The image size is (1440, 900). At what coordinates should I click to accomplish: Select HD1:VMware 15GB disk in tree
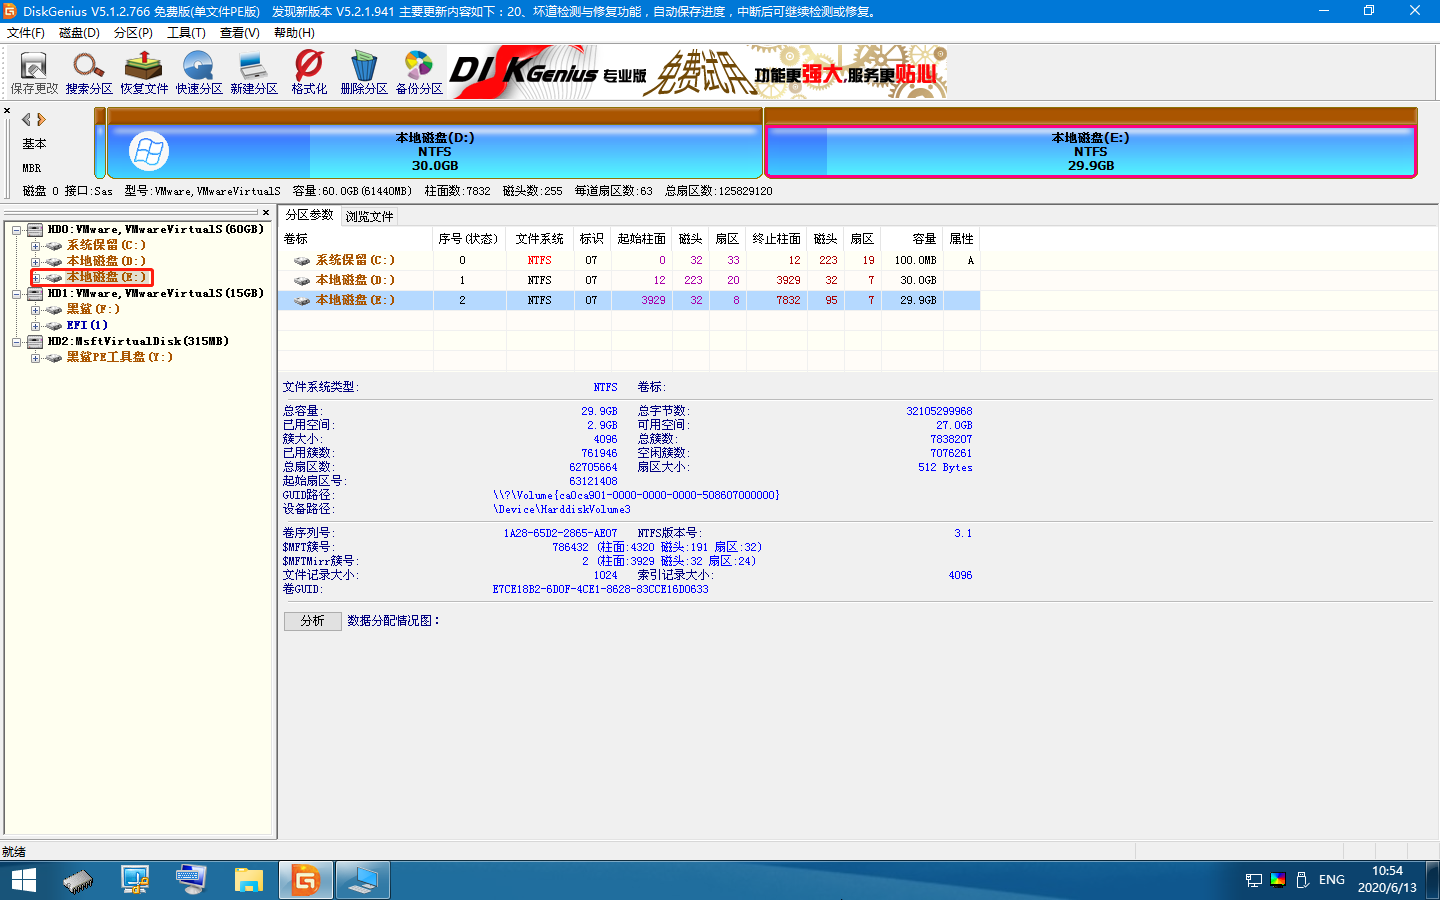pos(155,293)
